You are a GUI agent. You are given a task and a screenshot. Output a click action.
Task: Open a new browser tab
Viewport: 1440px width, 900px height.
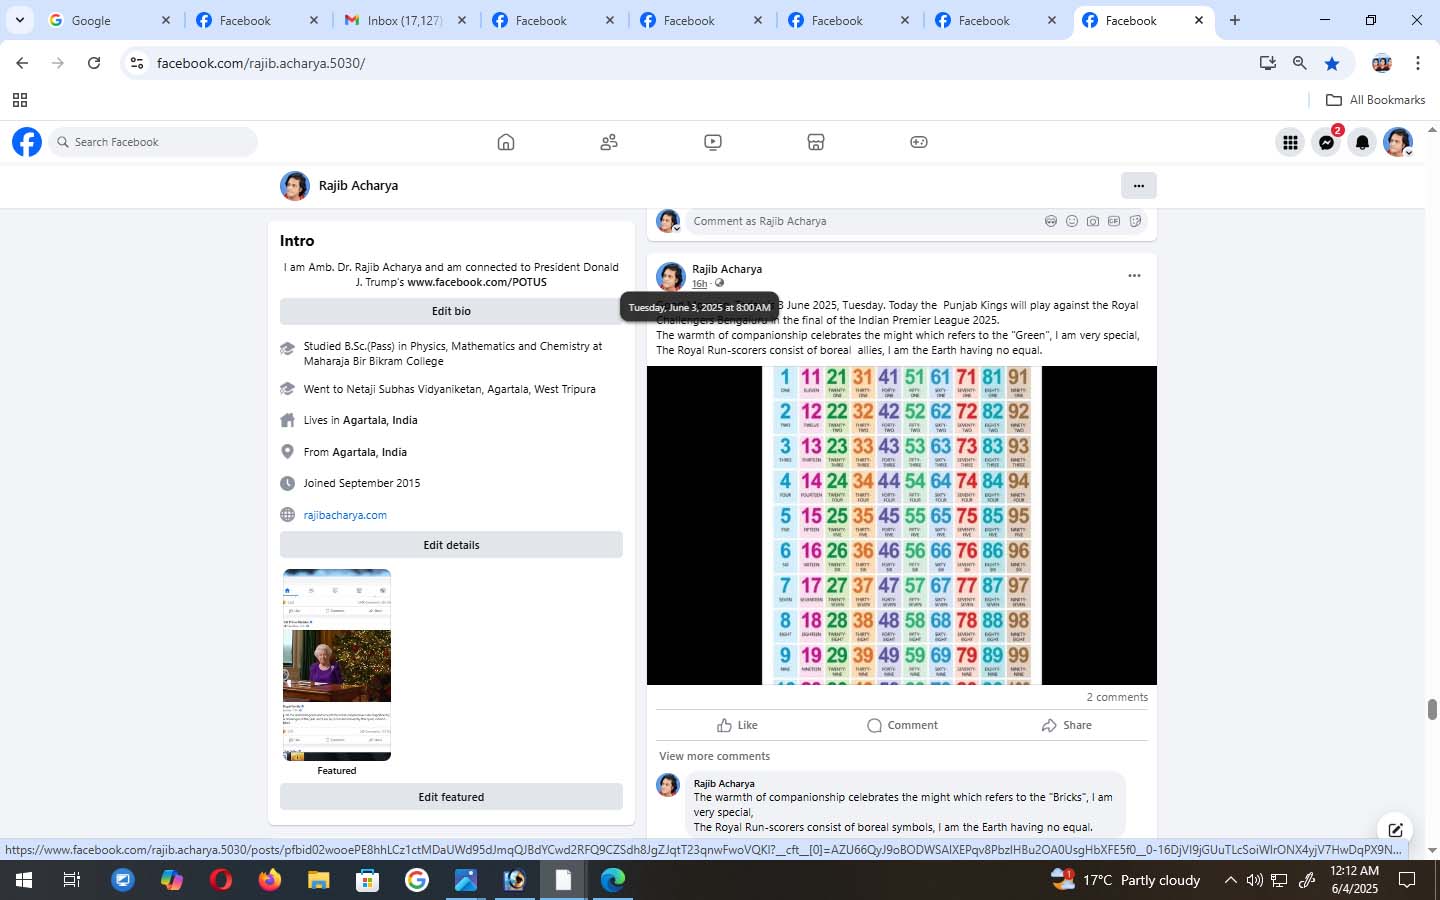(1235, 20)
